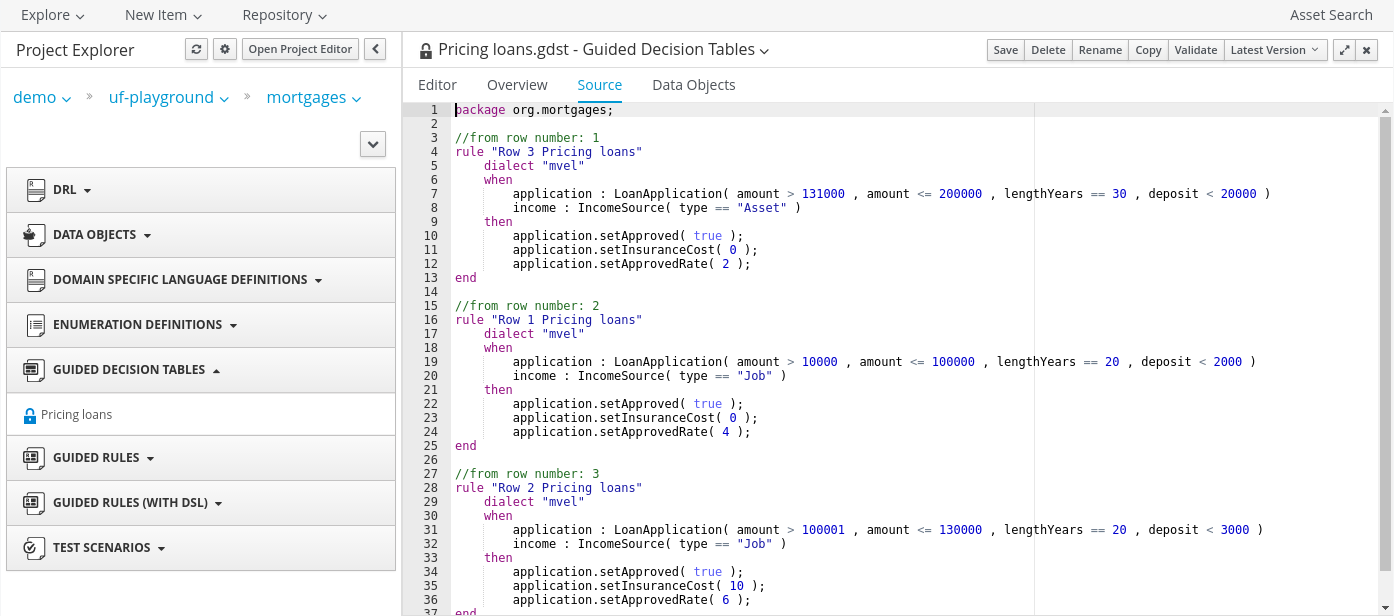Click the Delete button
Image resolution: width=1394 pixels, height=616 pixels.
[x=1048, y=50]
